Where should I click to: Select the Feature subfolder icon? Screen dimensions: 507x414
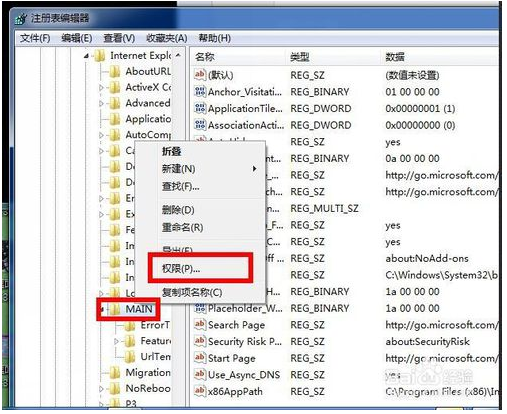[130, 341]
